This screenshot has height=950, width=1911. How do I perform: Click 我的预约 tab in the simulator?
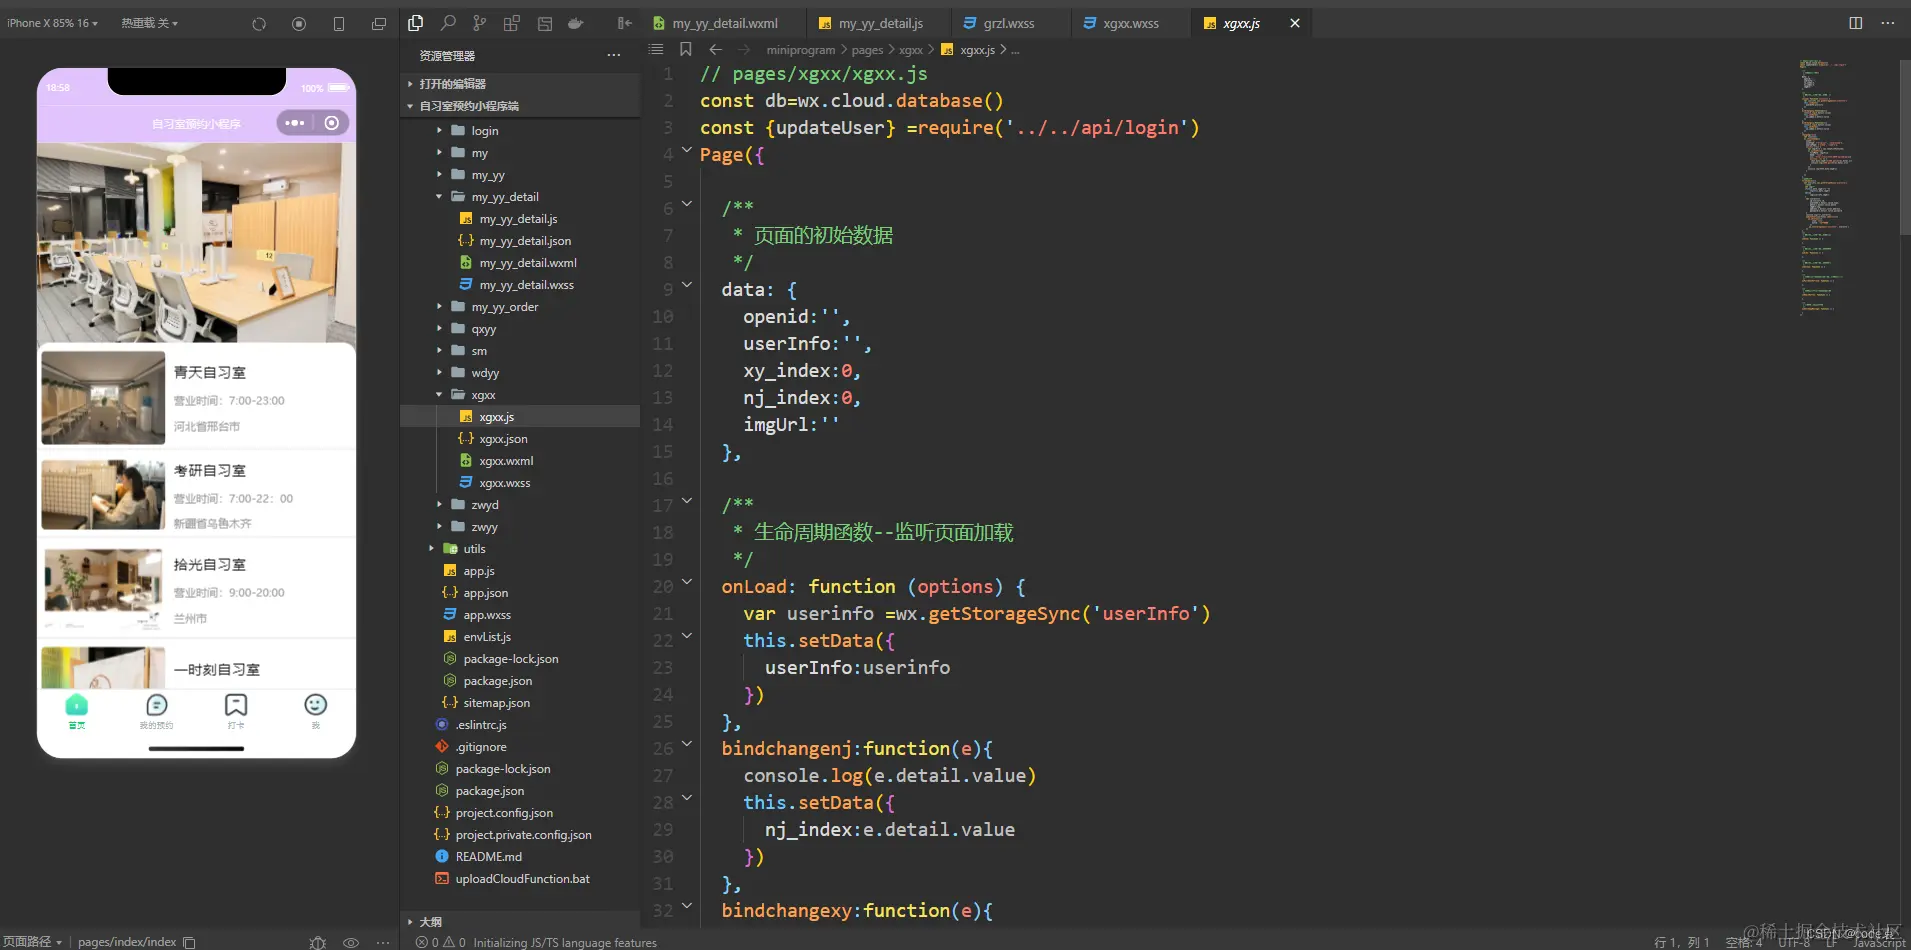[x=156, y=711]
